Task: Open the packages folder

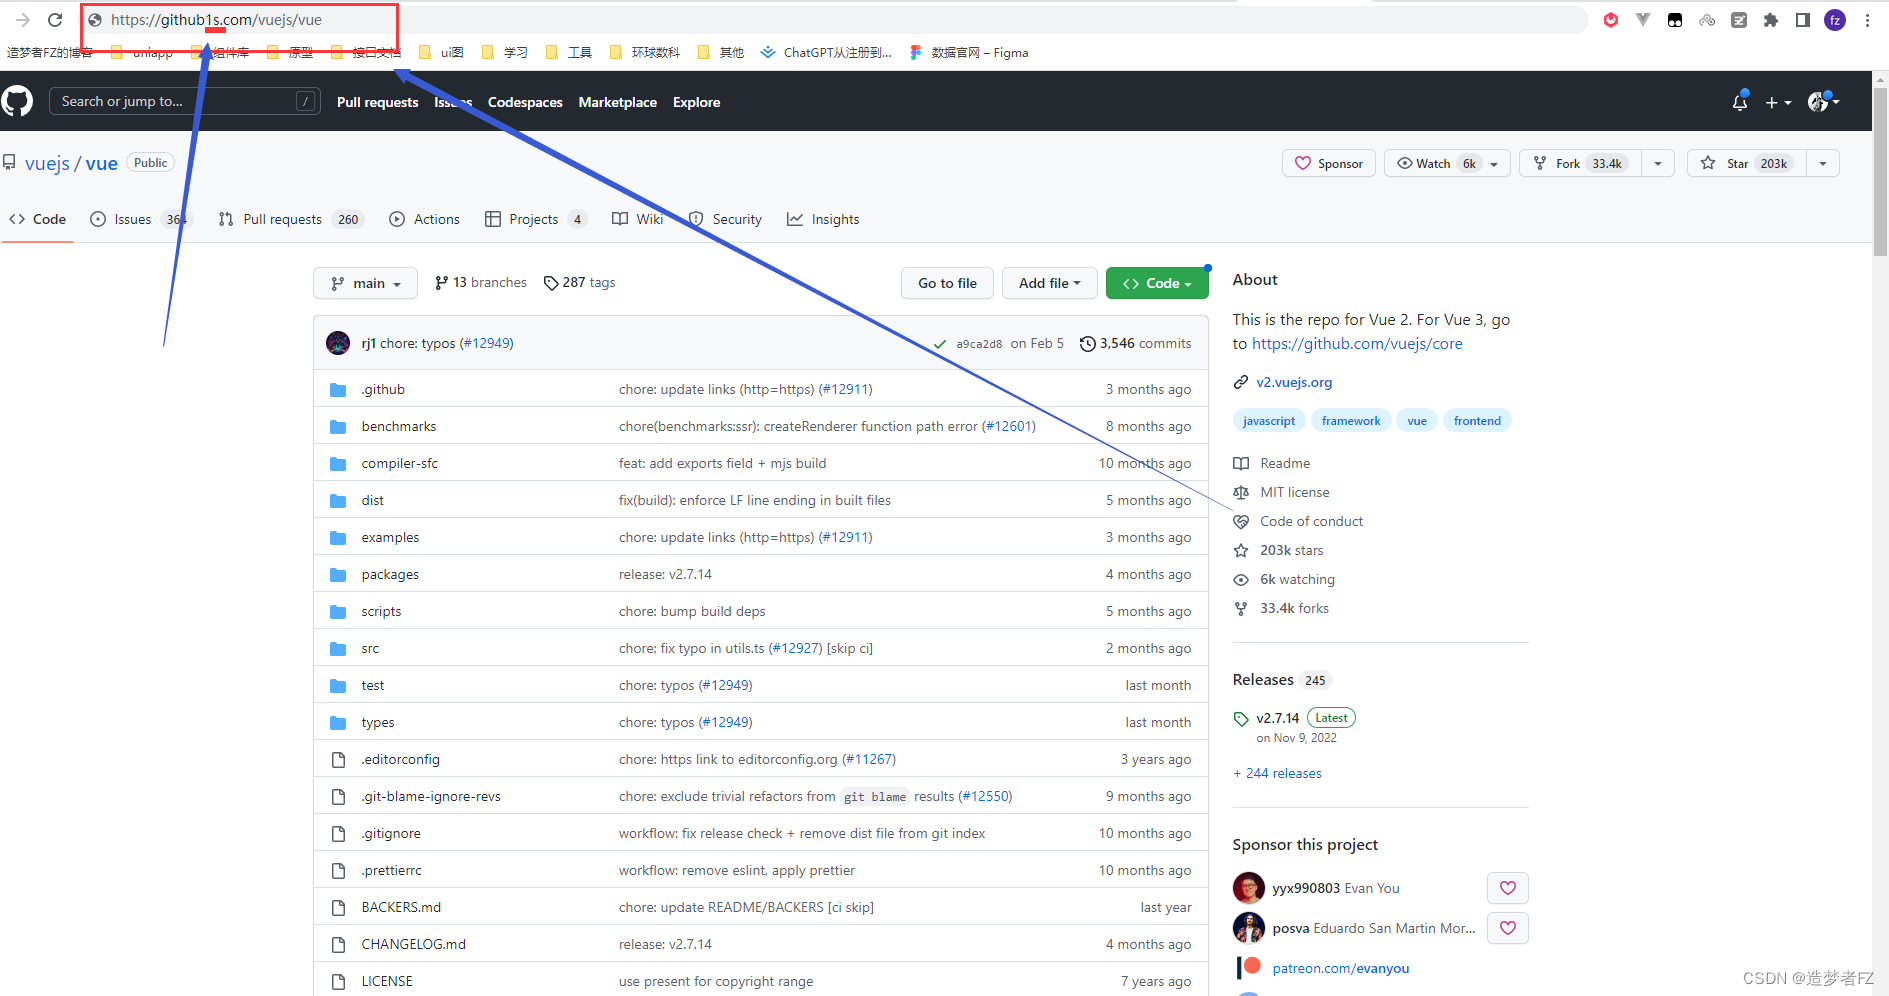Action: point(390,575)
